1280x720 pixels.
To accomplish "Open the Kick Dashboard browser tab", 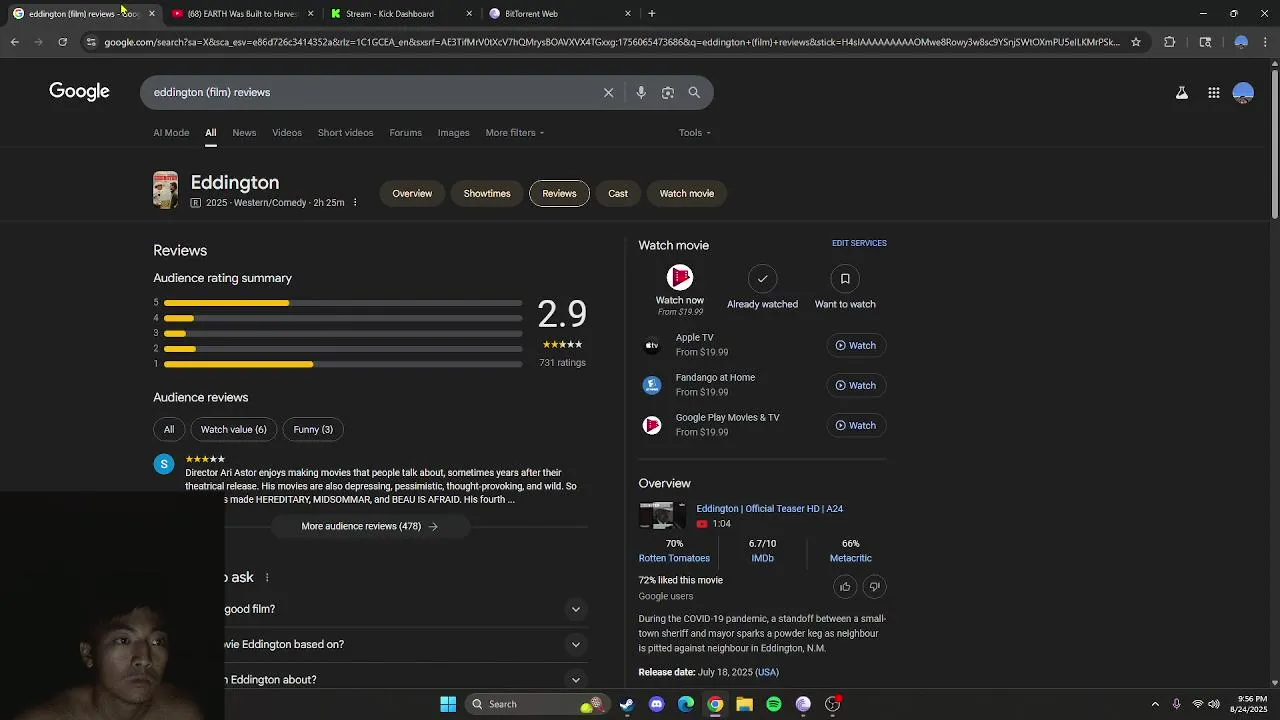I will coord(400,14).
